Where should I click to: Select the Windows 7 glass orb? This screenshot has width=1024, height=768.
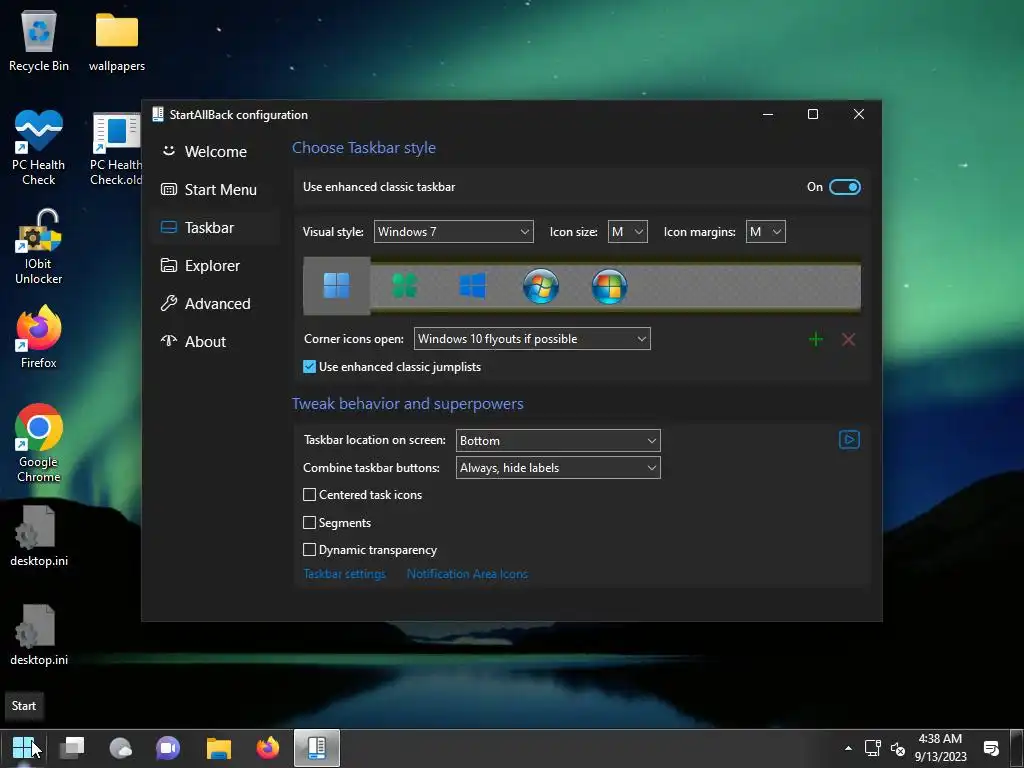point(541,286)
